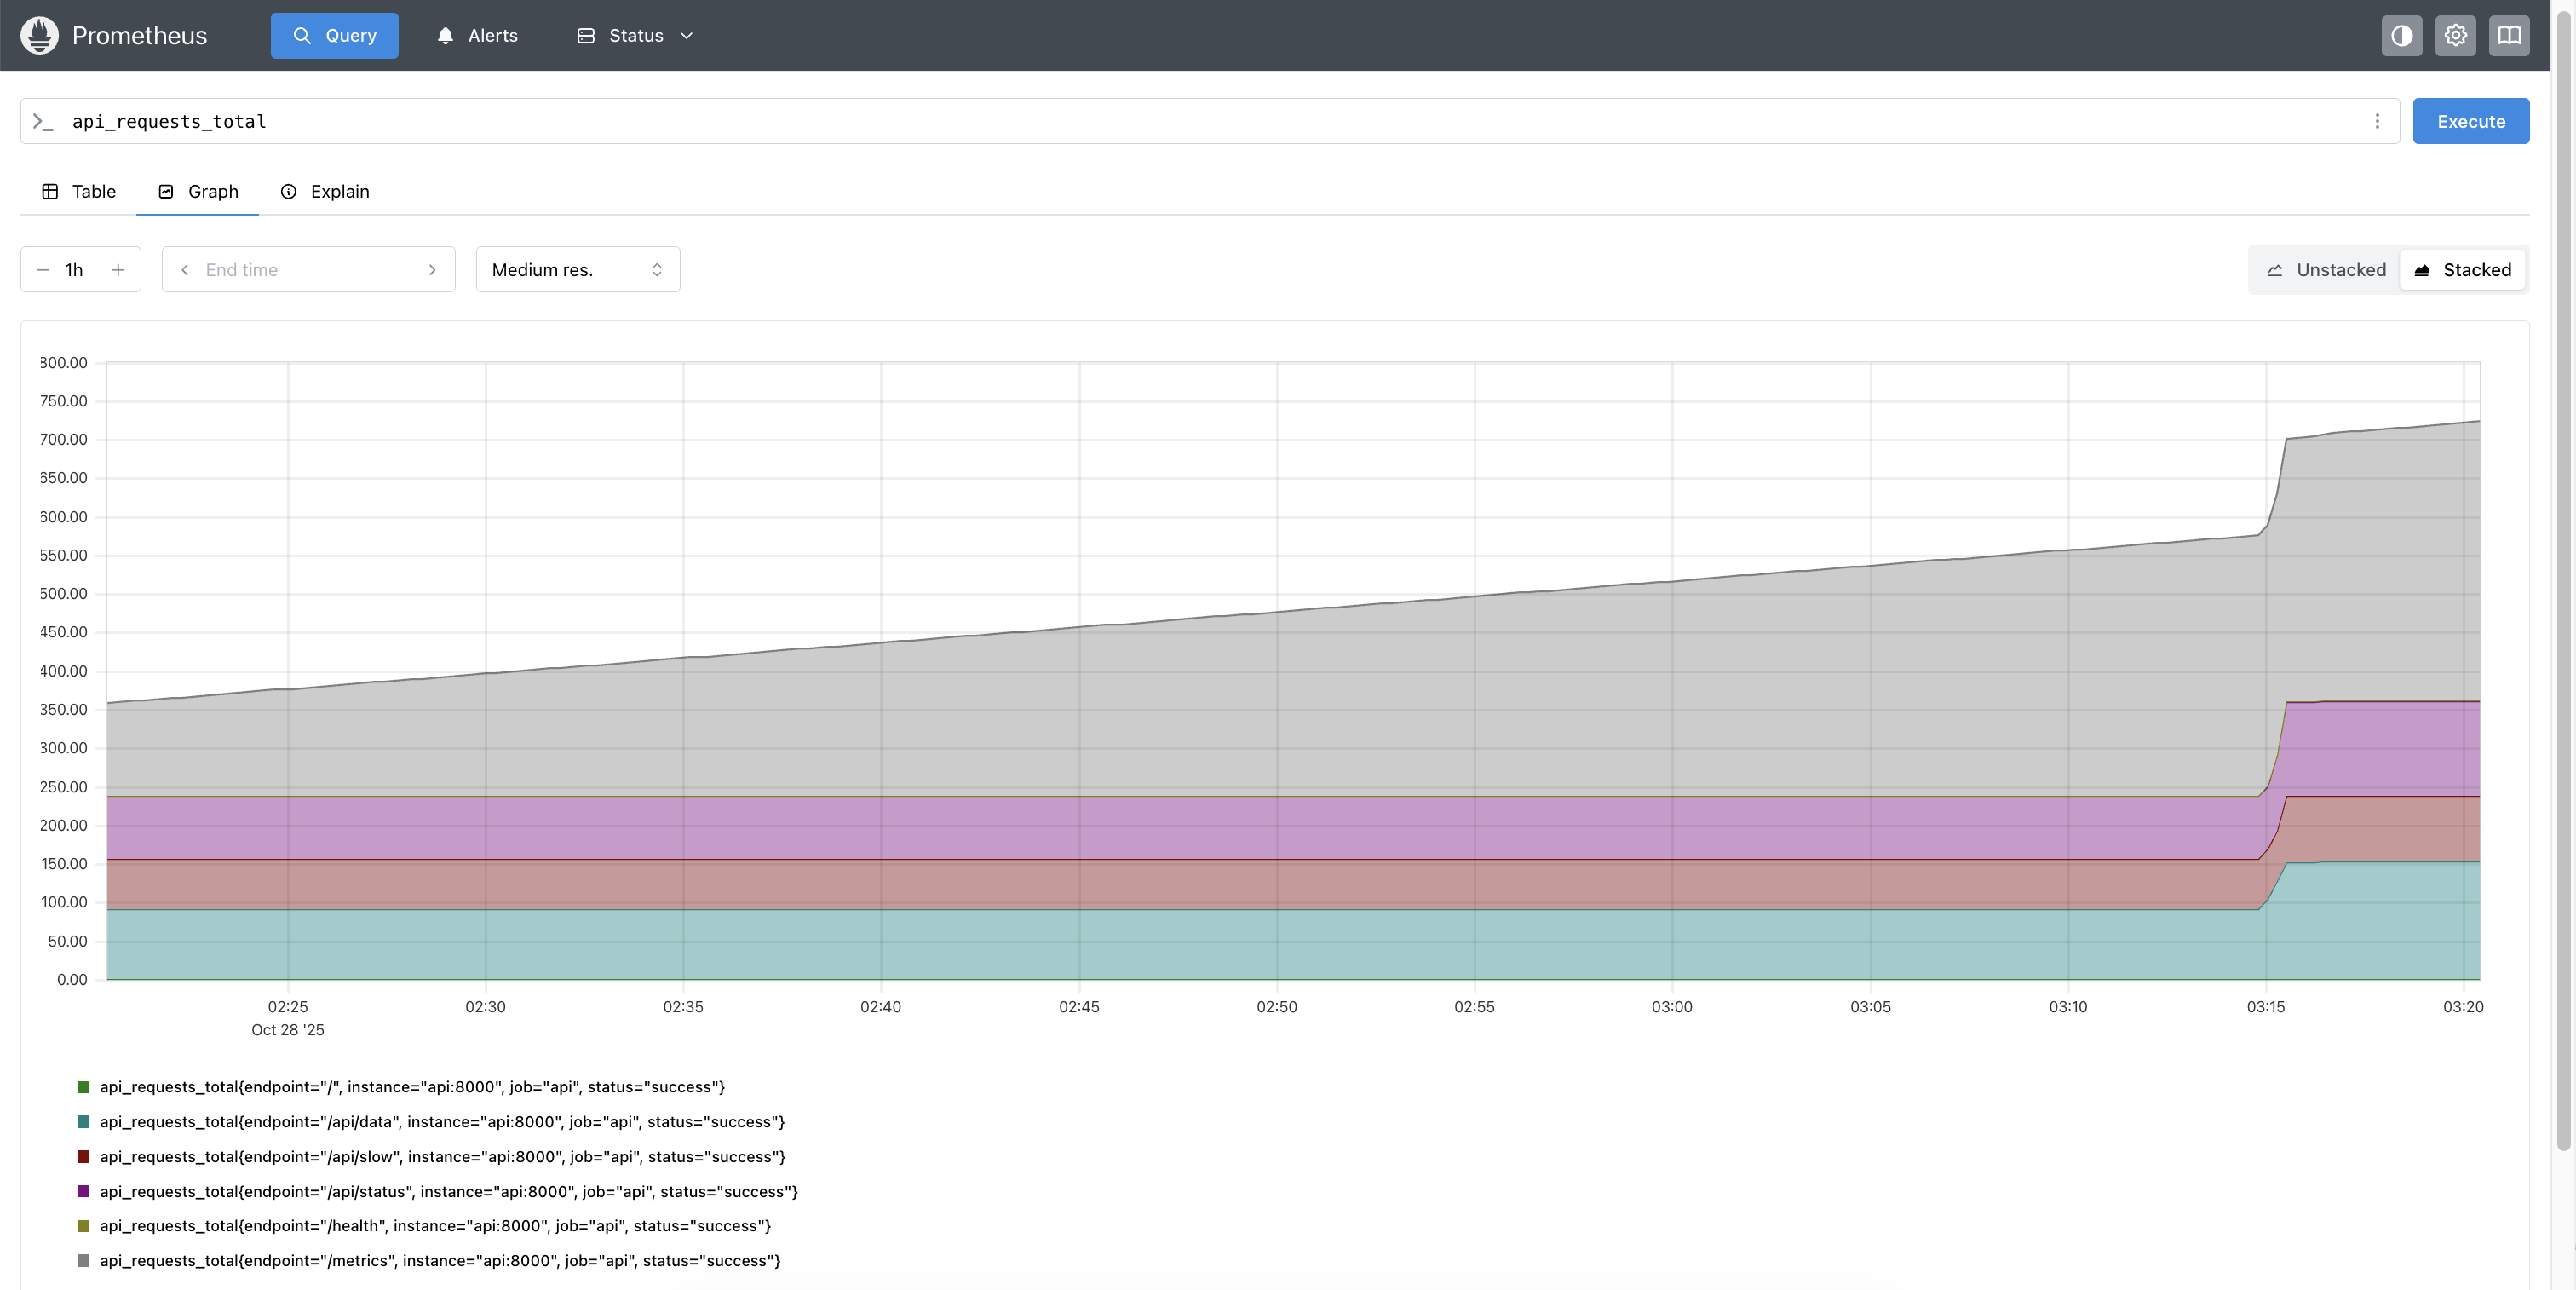Execute the PromQL query

tap(2471, 121)
